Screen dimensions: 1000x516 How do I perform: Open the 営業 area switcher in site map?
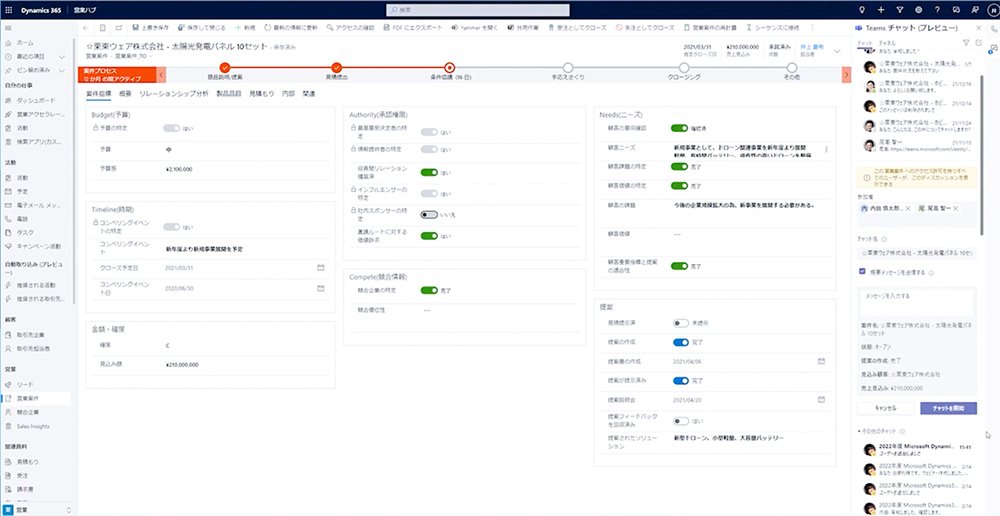click(x=38, y=510)
